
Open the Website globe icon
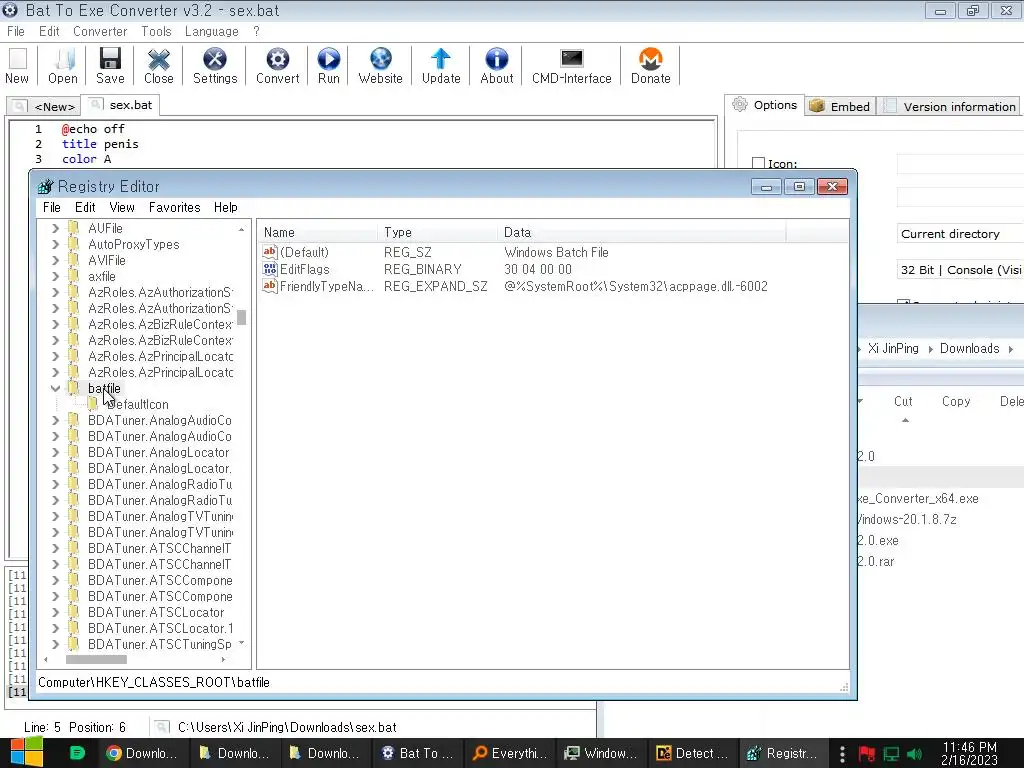tap(381, 65)
